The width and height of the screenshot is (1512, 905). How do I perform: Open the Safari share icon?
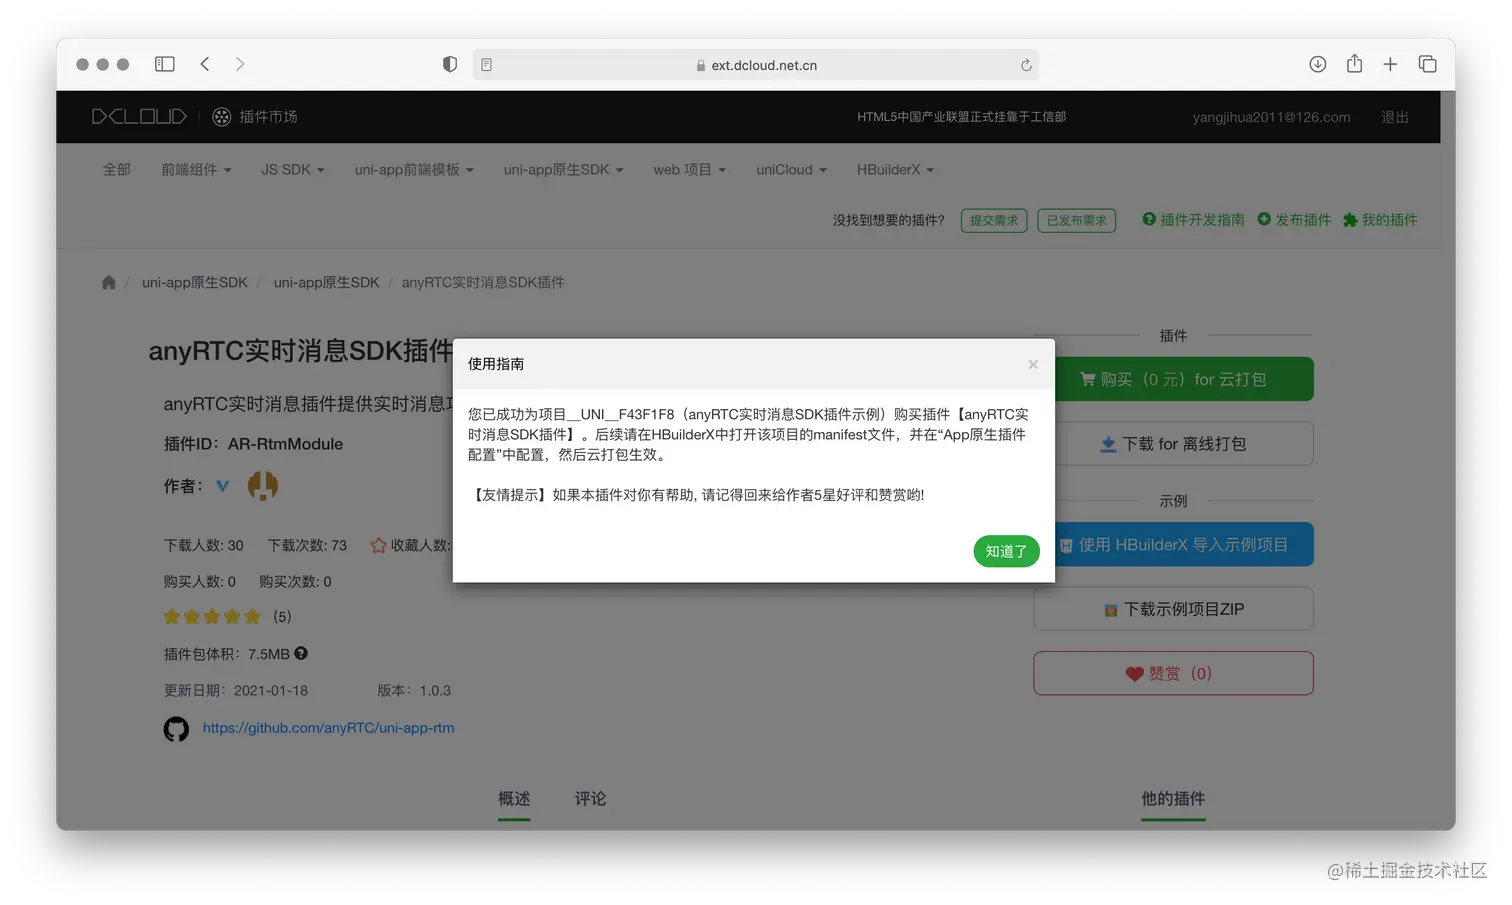coord(1354,63)
